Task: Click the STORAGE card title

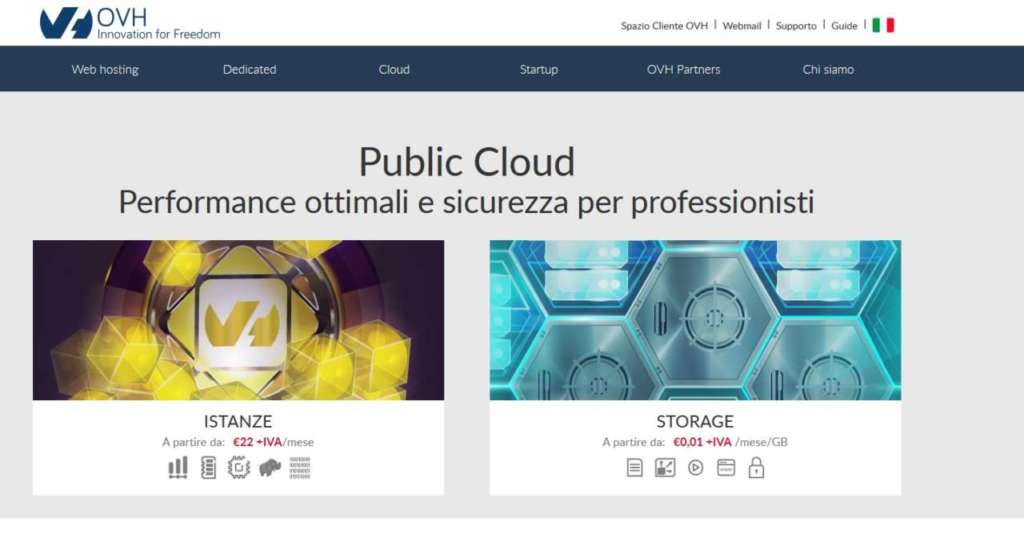Action: (695, 422)
